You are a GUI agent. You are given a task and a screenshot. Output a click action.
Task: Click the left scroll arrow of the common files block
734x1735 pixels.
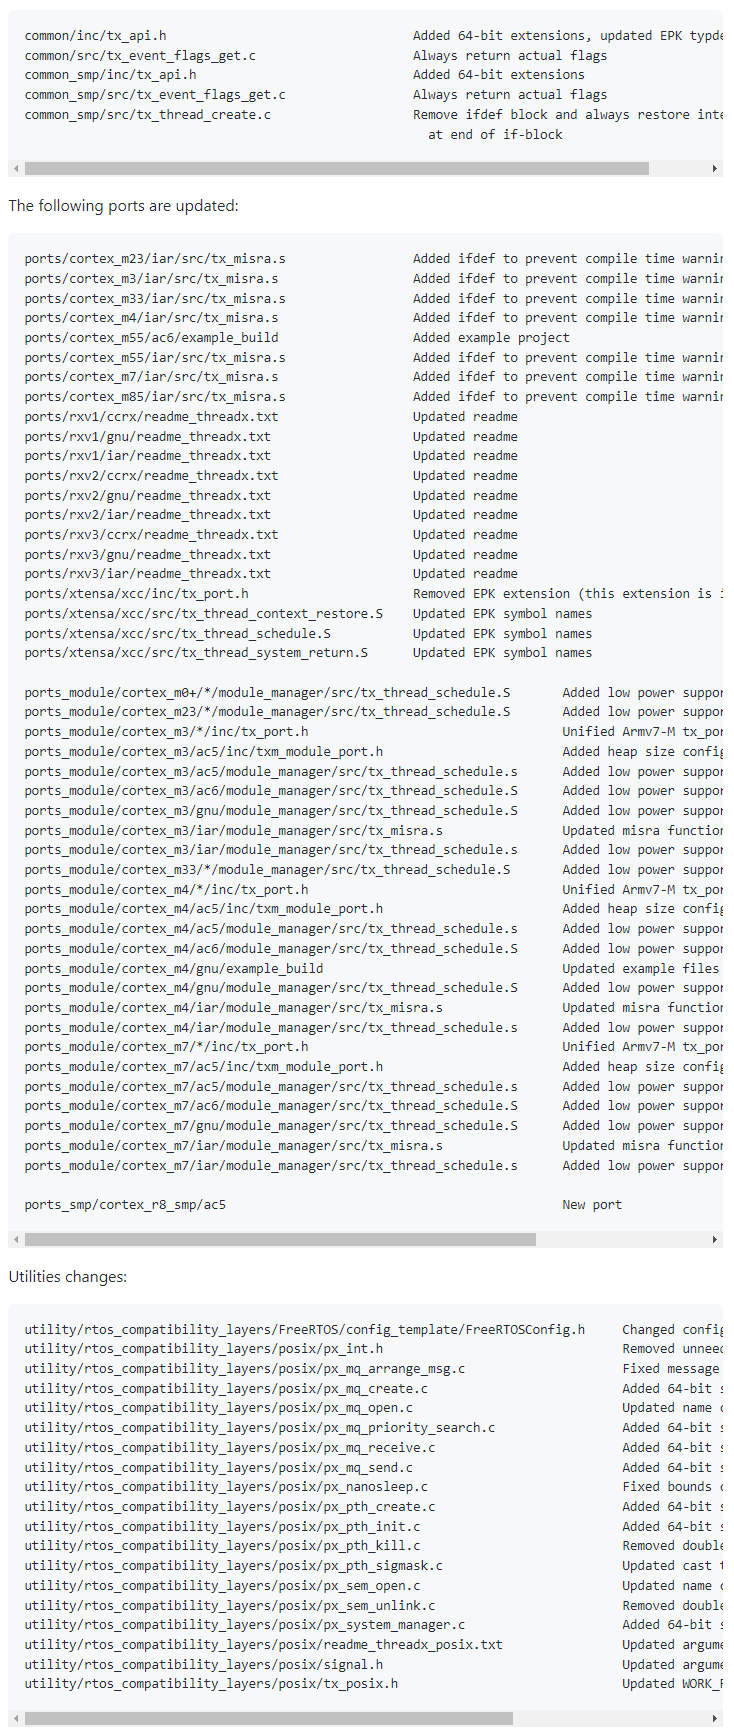[x=15, y=169]
